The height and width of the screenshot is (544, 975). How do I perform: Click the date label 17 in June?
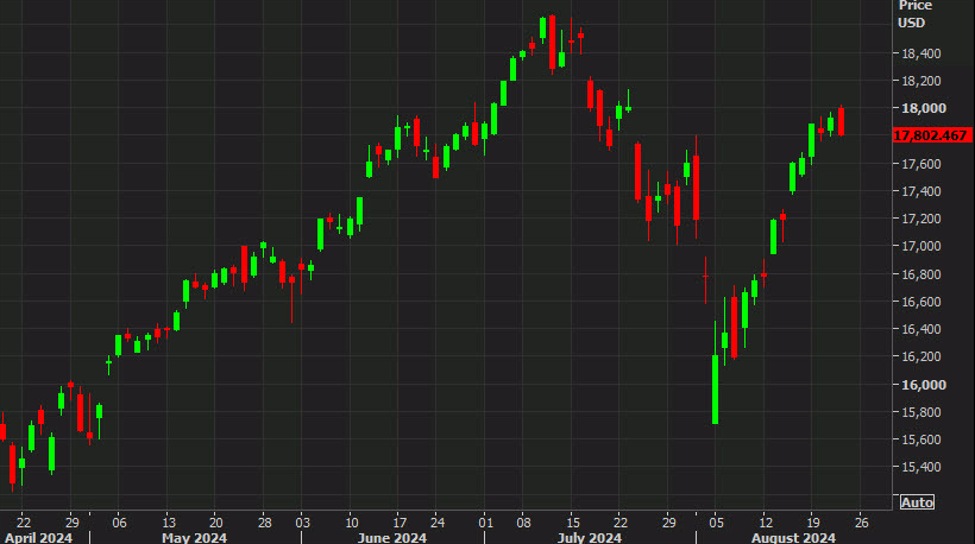point(399,522)
